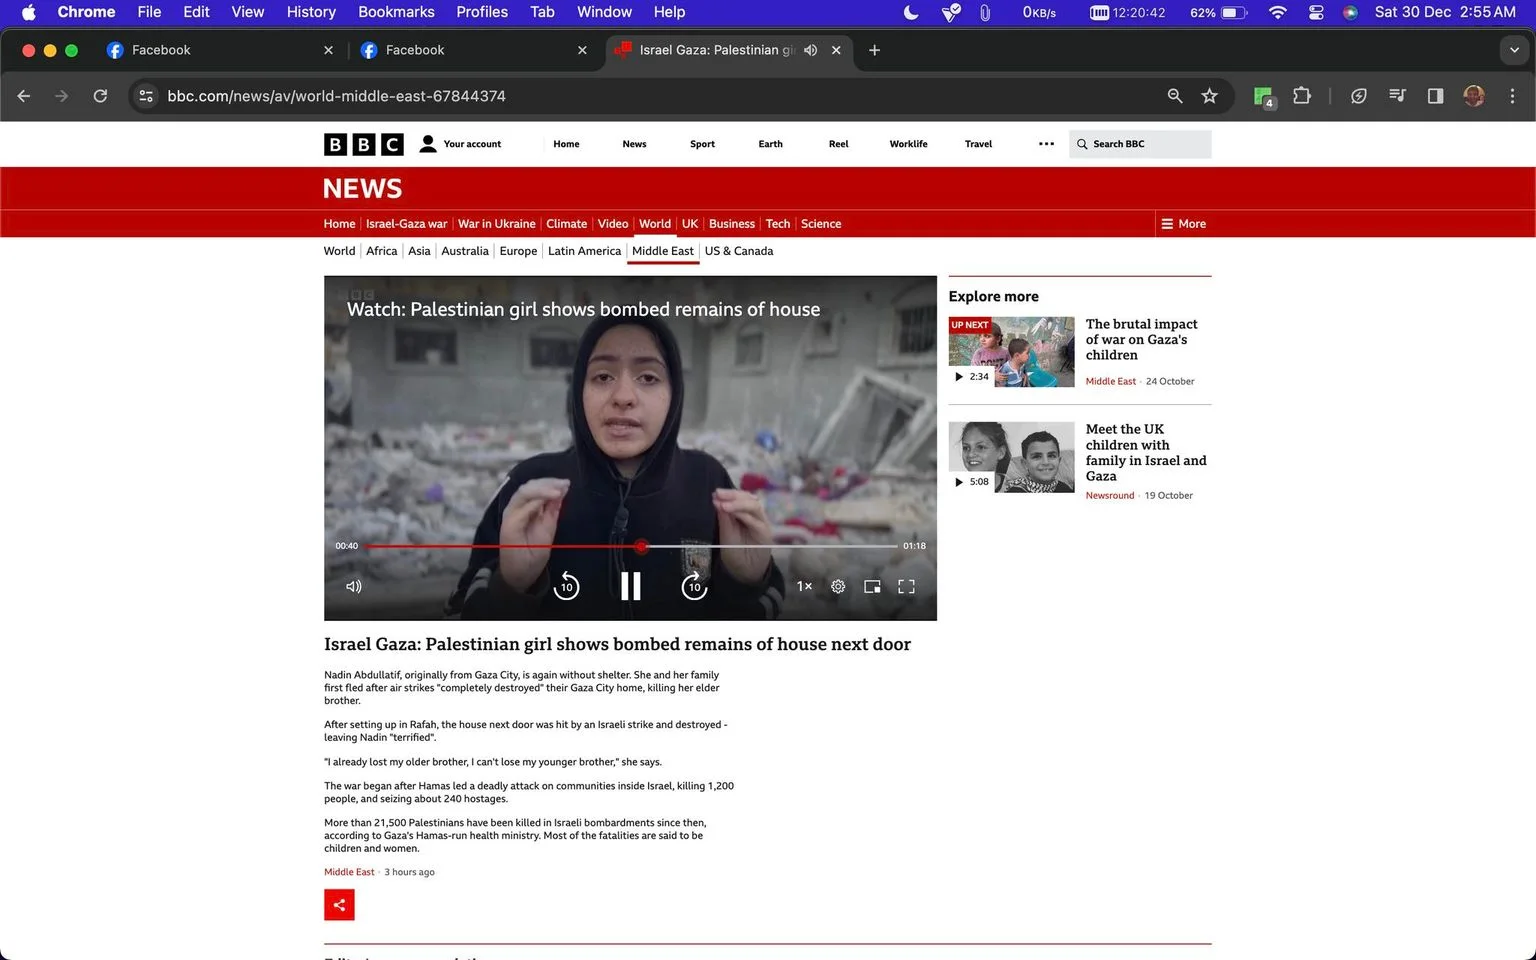Enter fullscreen video mode
The image size is (1536, 960).
[x=906, y=586]
